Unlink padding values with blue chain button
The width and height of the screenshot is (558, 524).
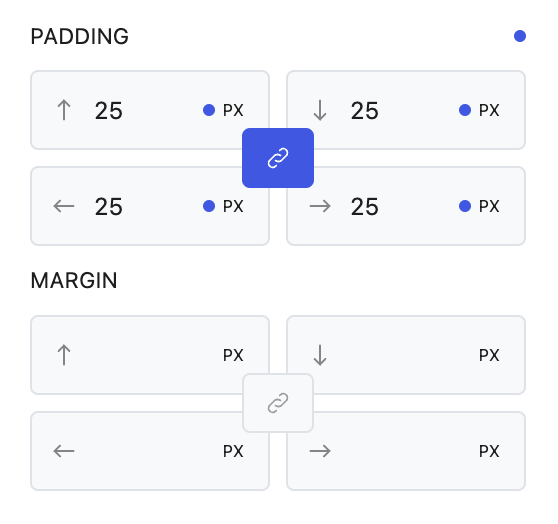pos(278,158)
